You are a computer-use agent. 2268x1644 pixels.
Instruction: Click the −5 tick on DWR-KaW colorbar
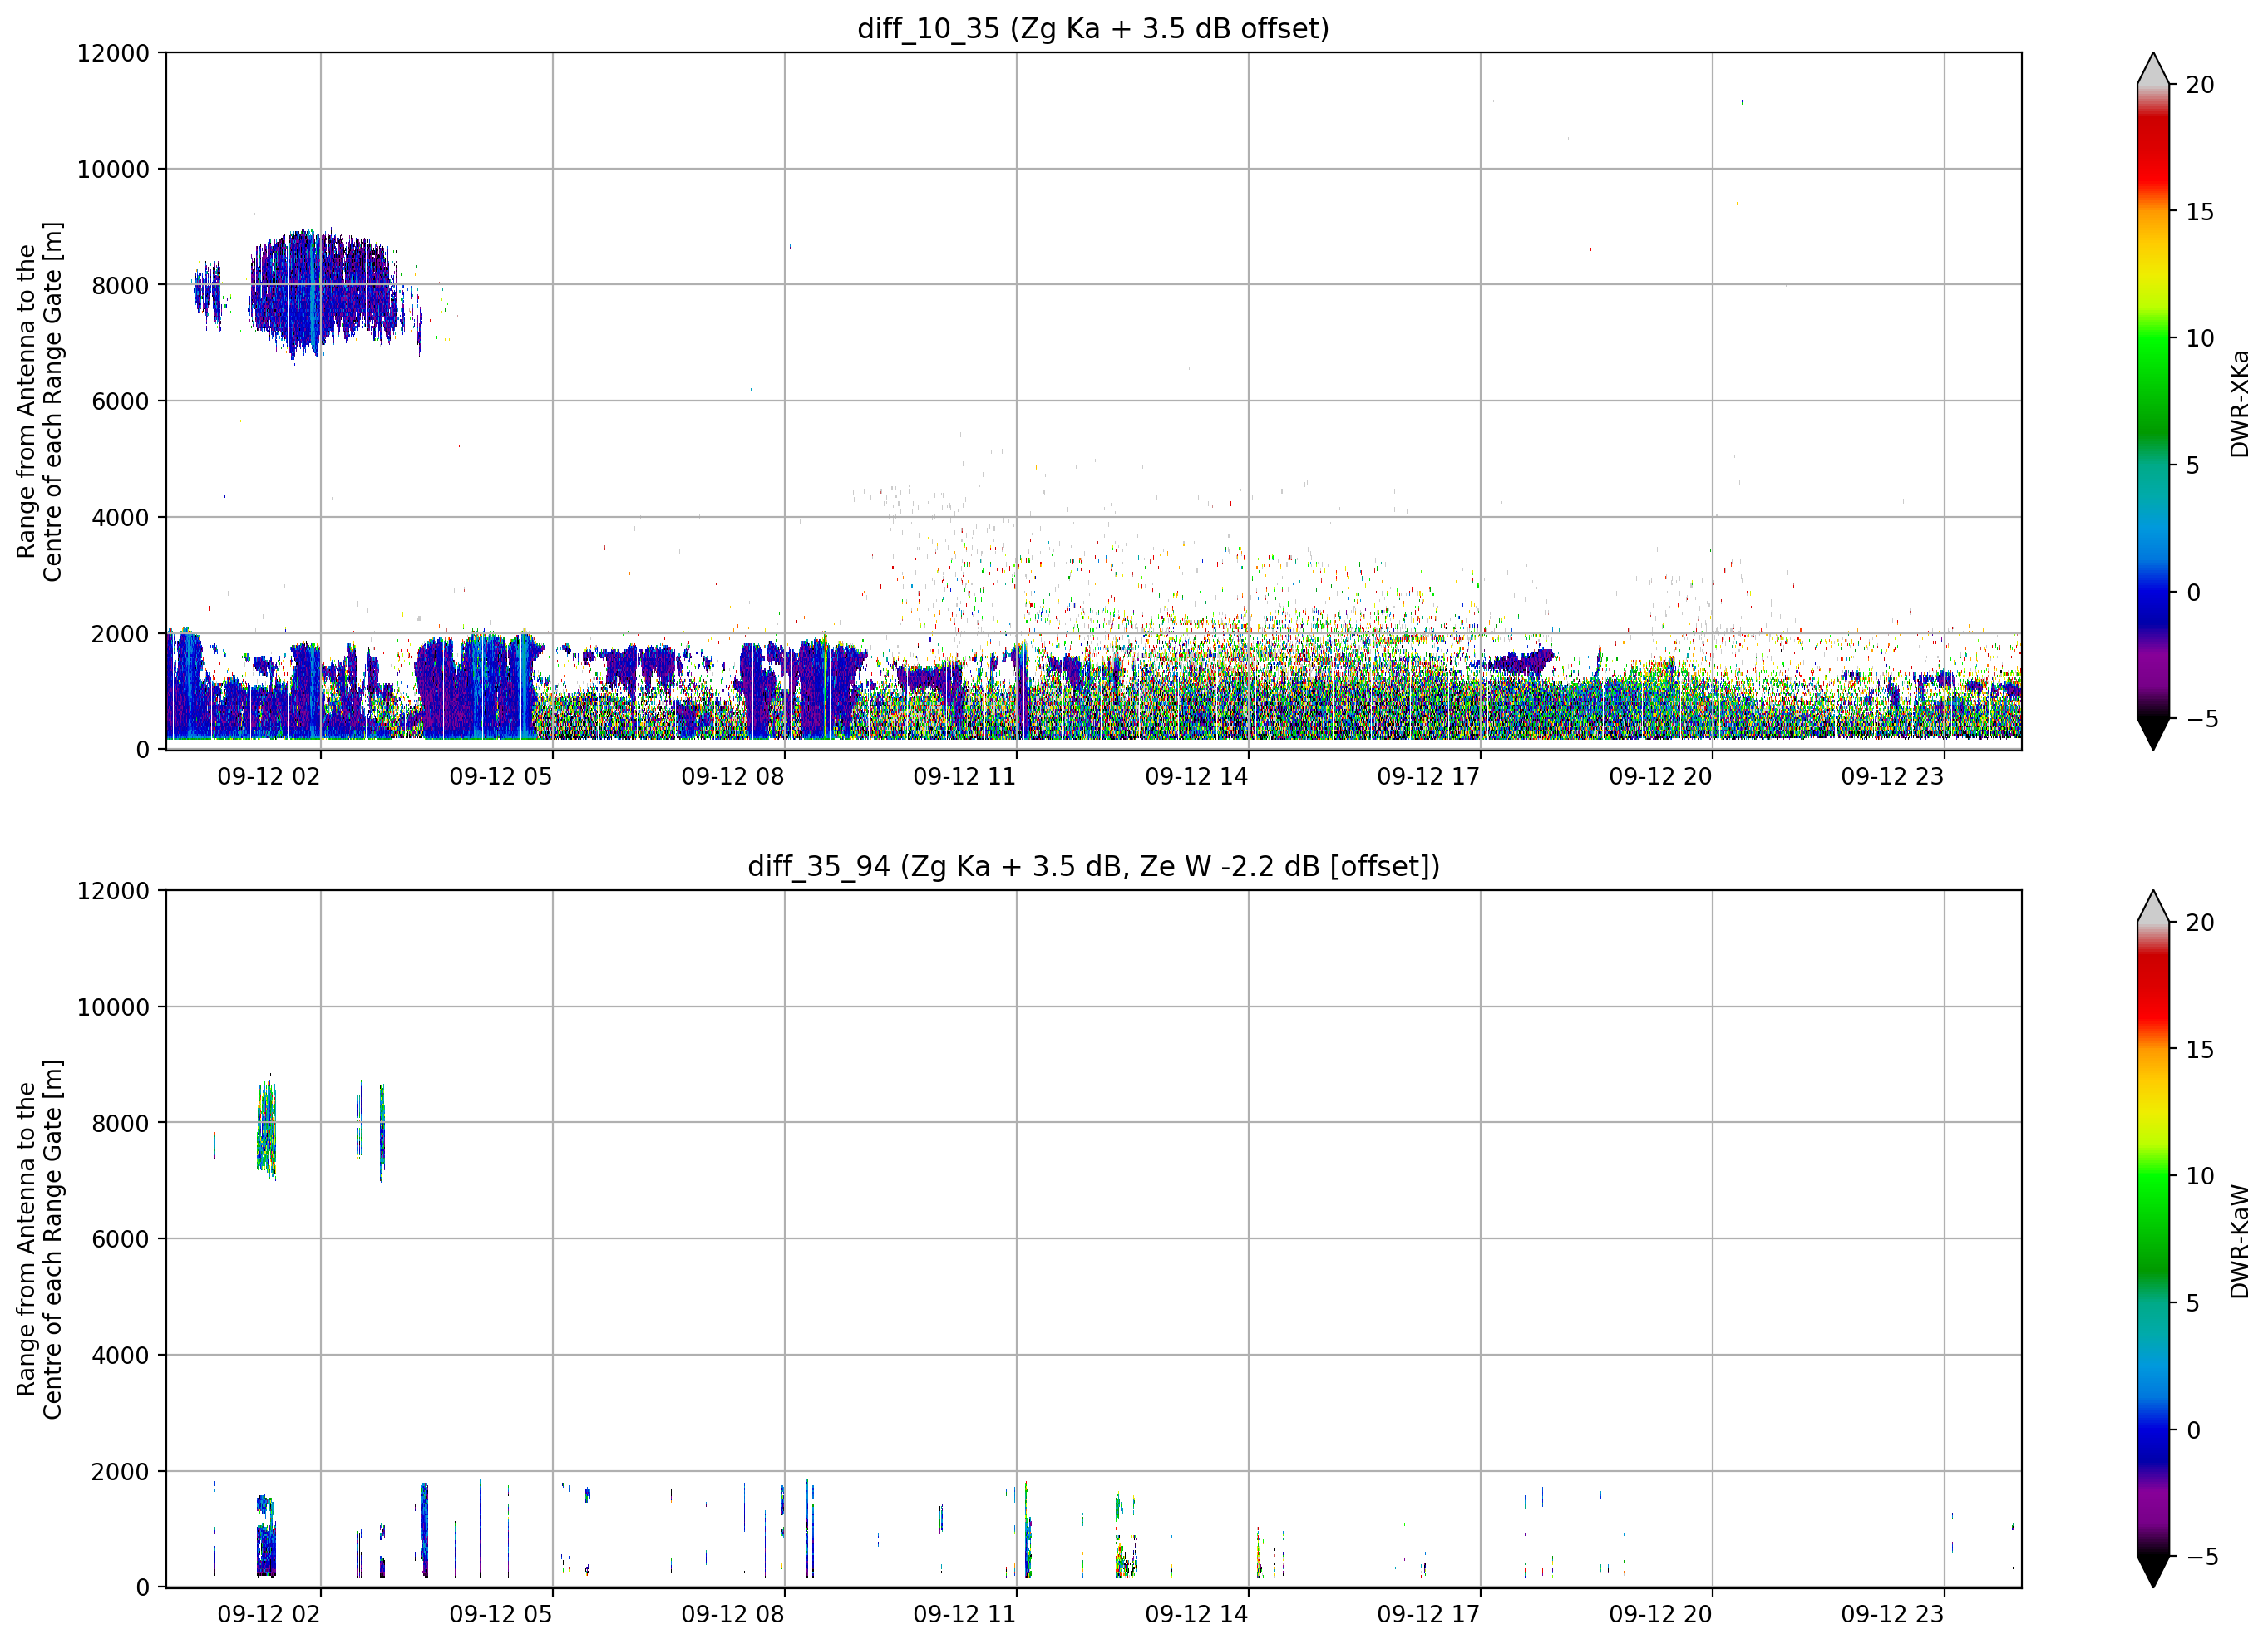[2202, 1557]
